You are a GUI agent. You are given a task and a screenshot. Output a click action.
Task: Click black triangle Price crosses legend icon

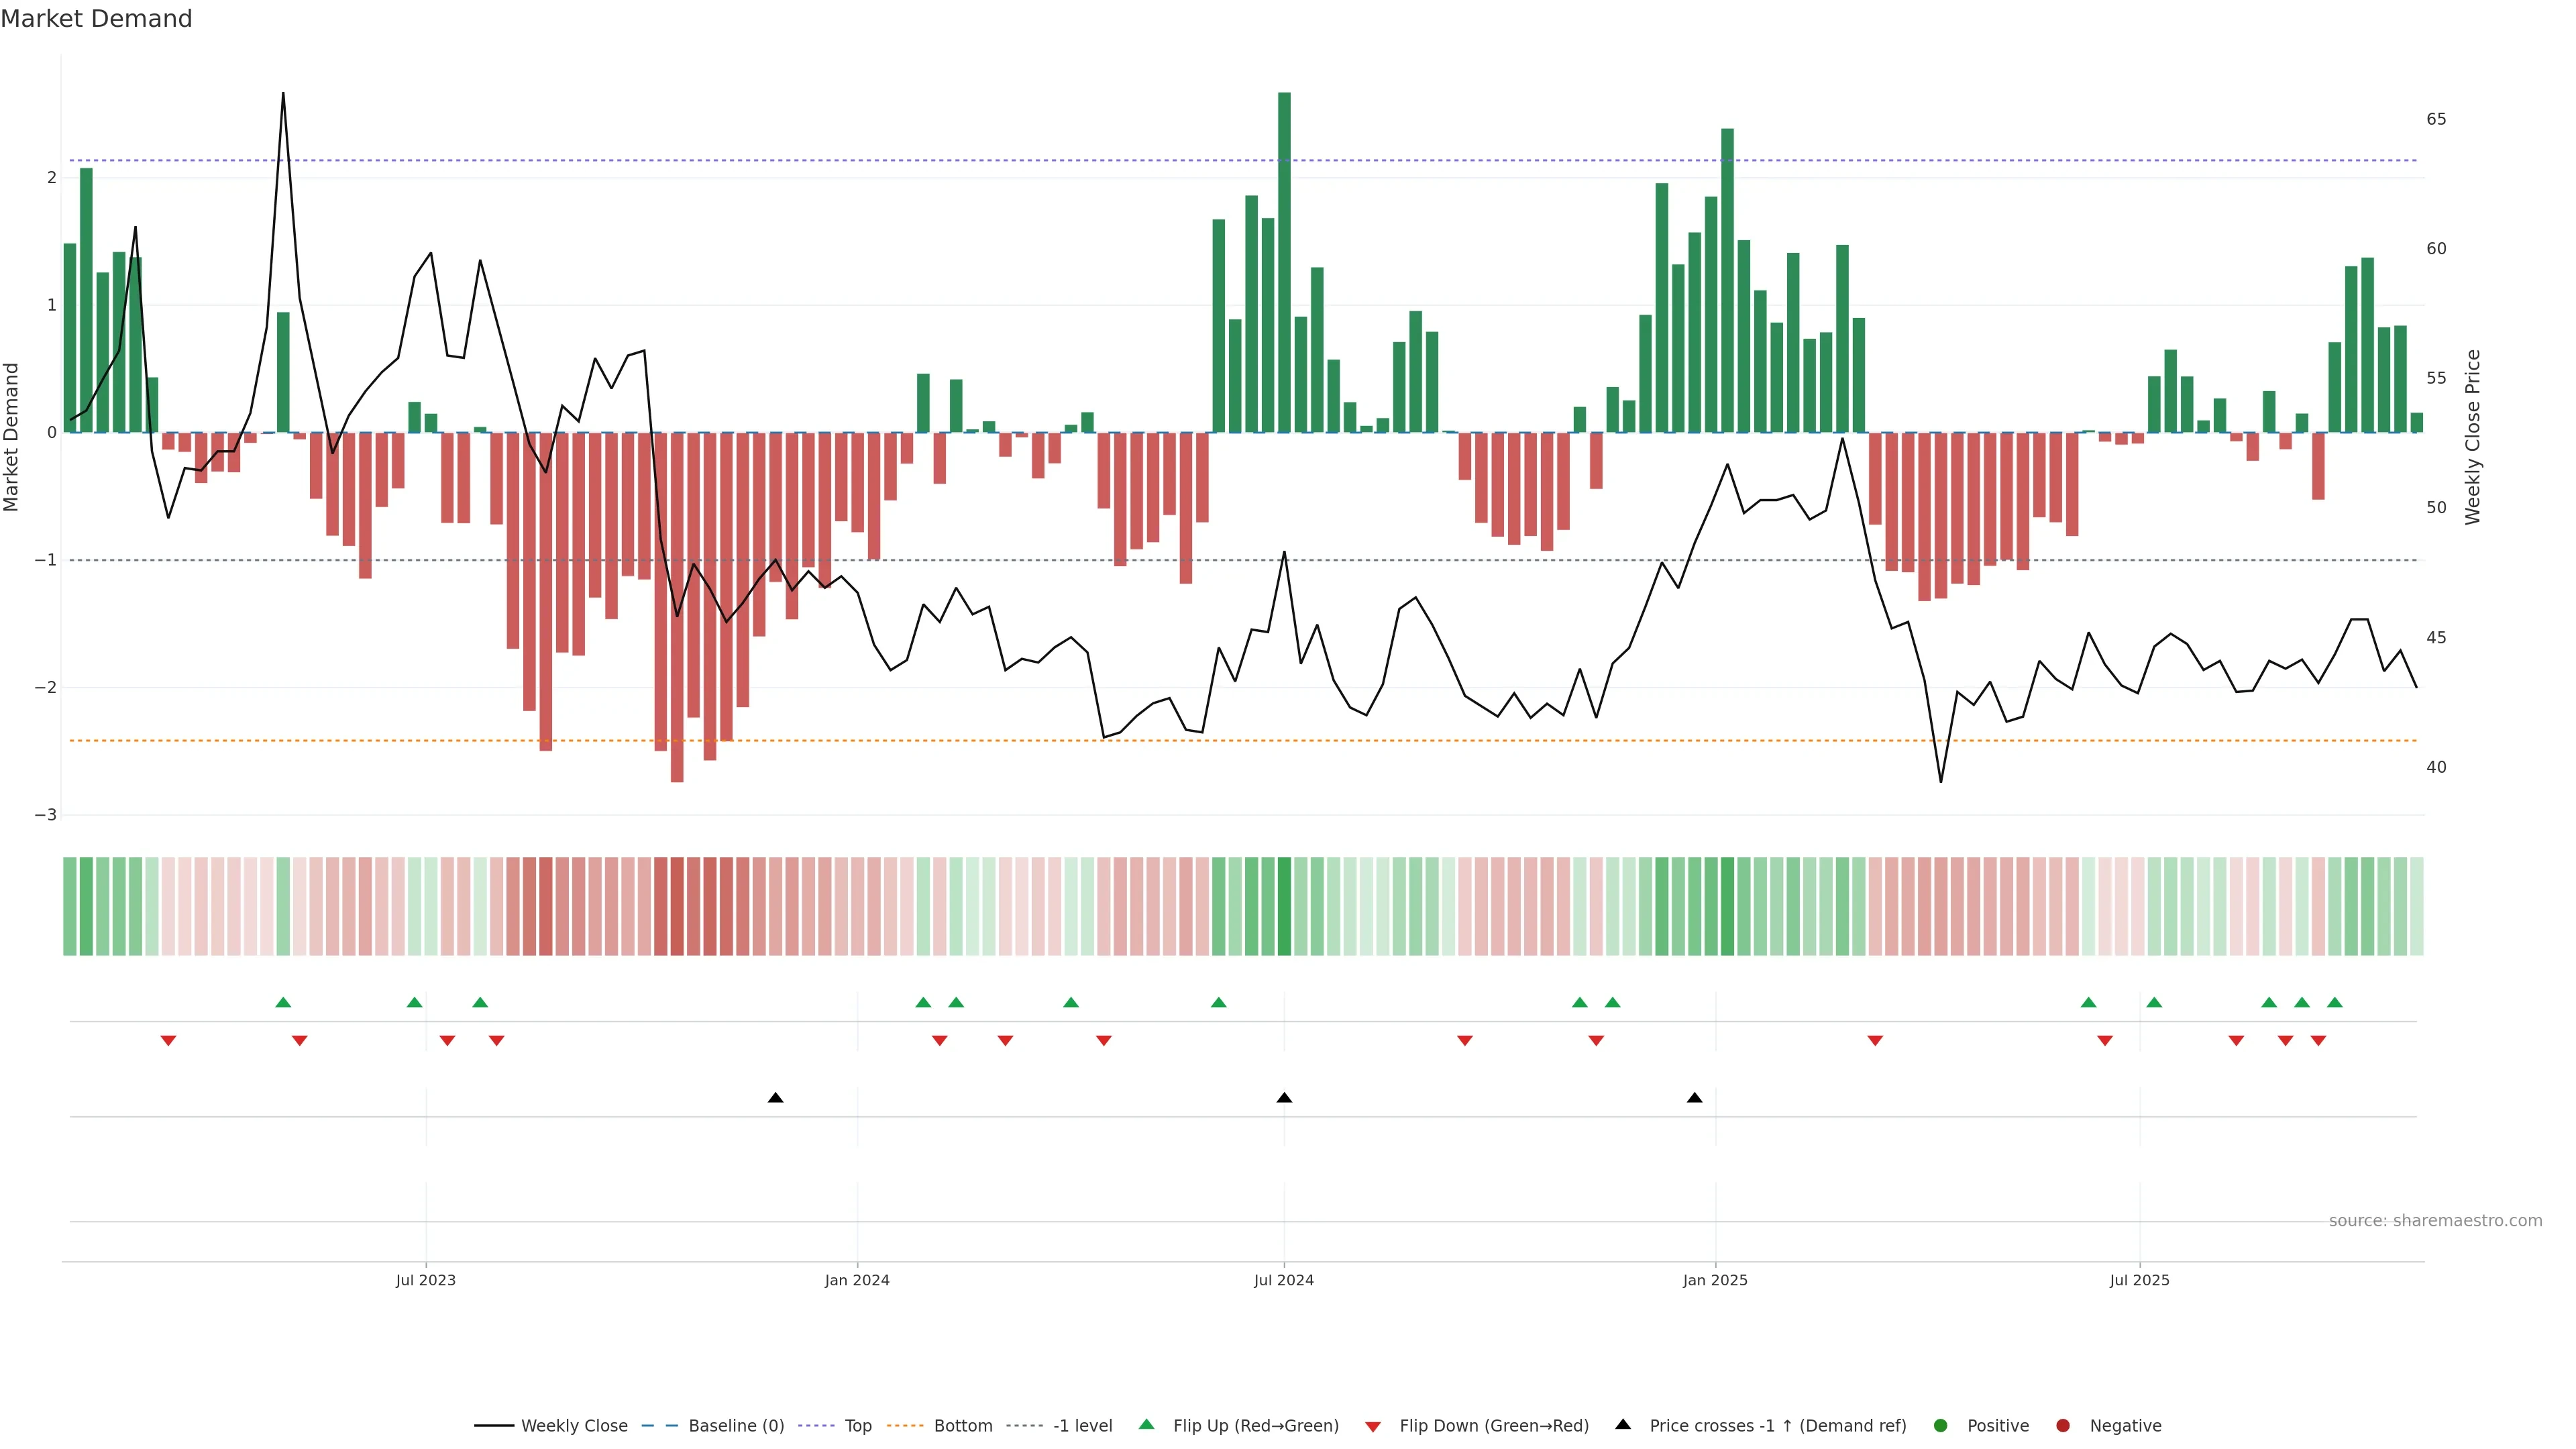click(x=1623, y=1425)
